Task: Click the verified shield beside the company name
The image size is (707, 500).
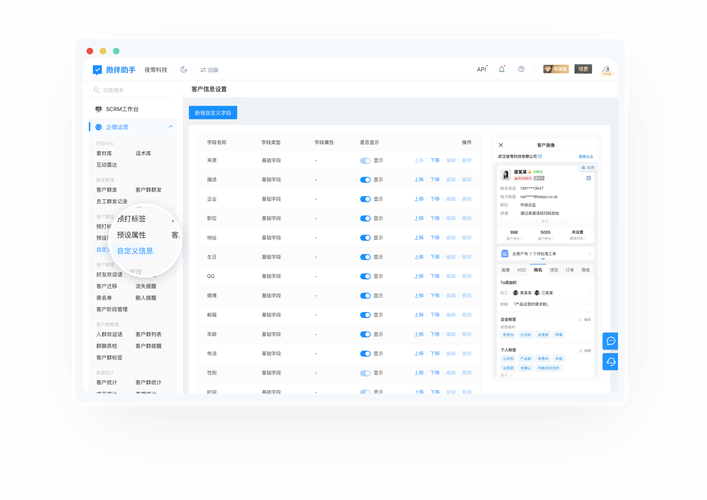Action: (540, 156)
